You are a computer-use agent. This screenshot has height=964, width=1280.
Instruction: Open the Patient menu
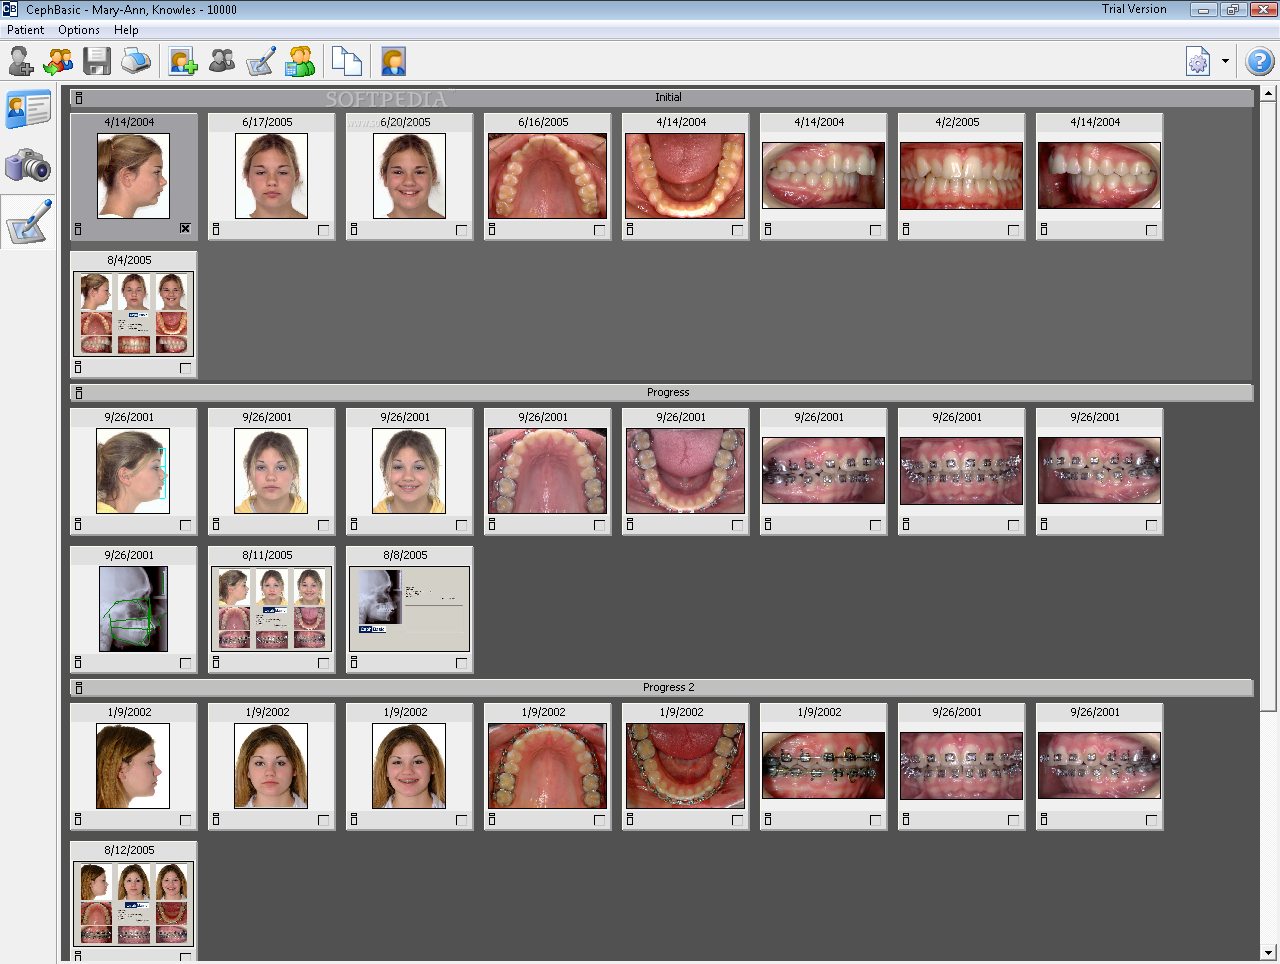(x=26, y=30)
